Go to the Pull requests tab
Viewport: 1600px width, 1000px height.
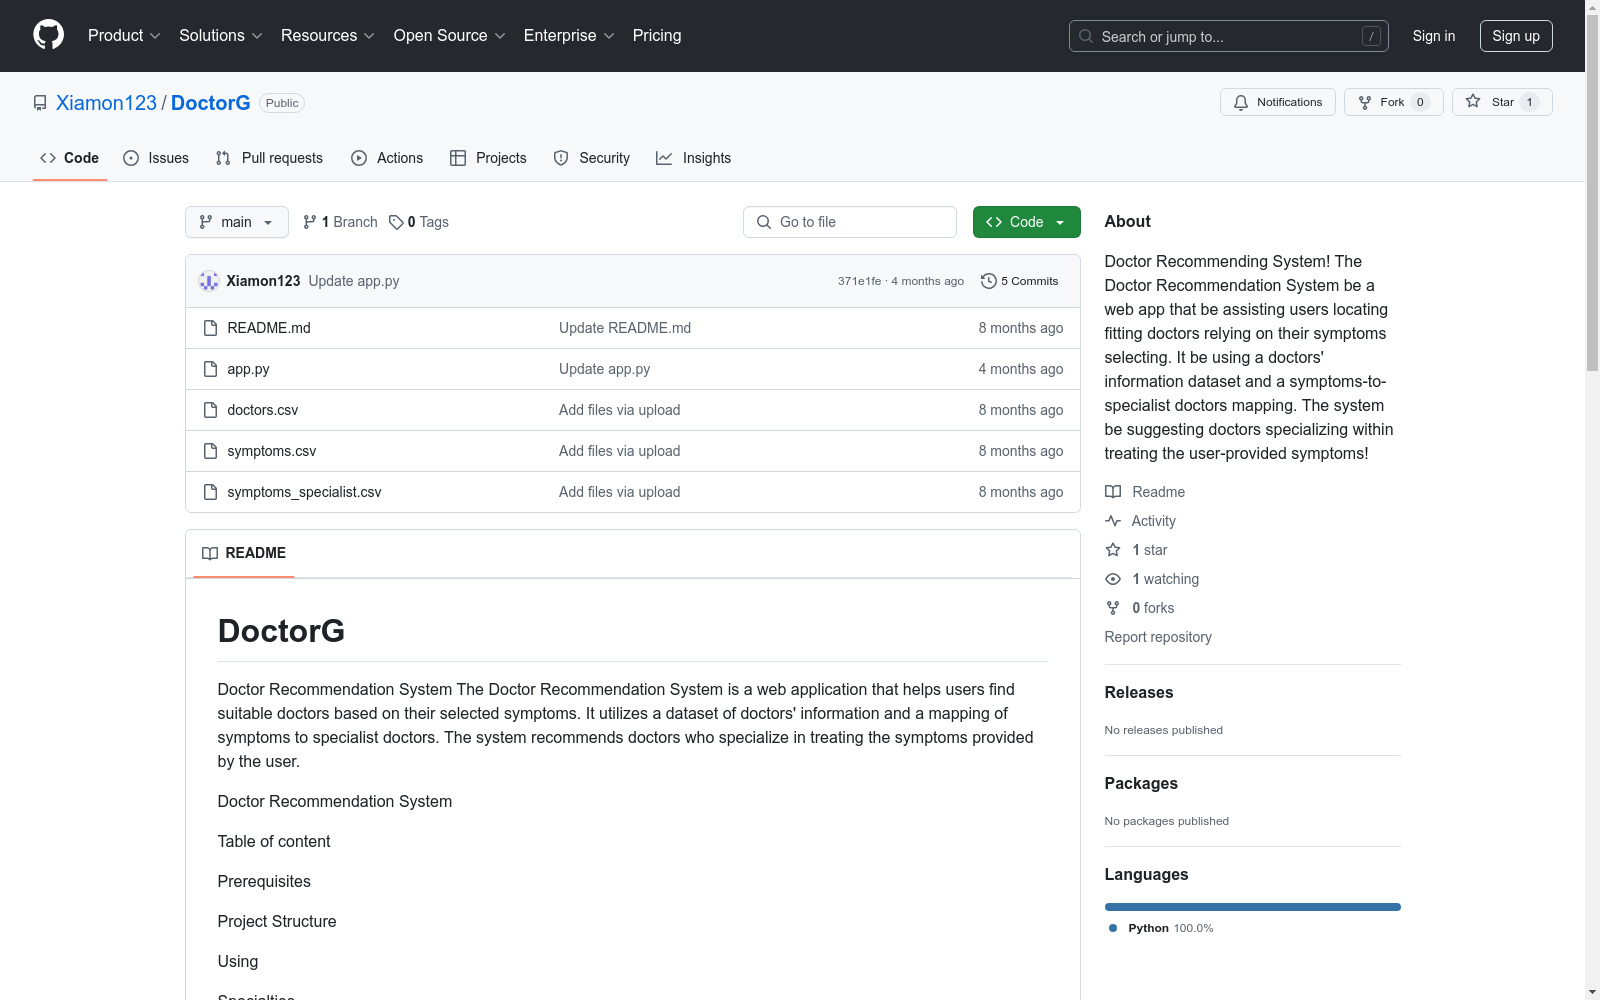pyautogui.click(x=269, y=158)
